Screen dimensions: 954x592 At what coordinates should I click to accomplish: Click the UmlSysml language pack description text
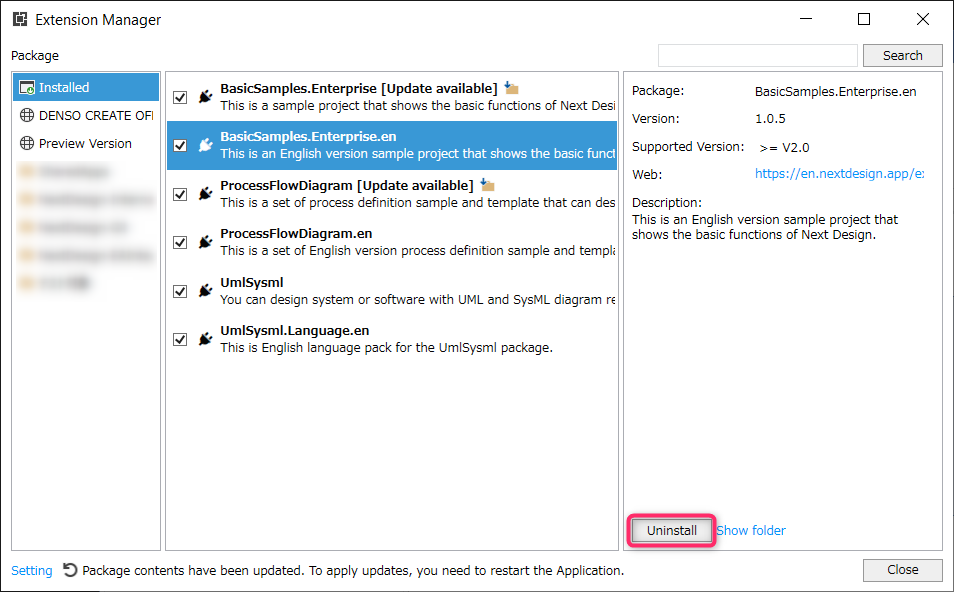(x=386, y=347)
